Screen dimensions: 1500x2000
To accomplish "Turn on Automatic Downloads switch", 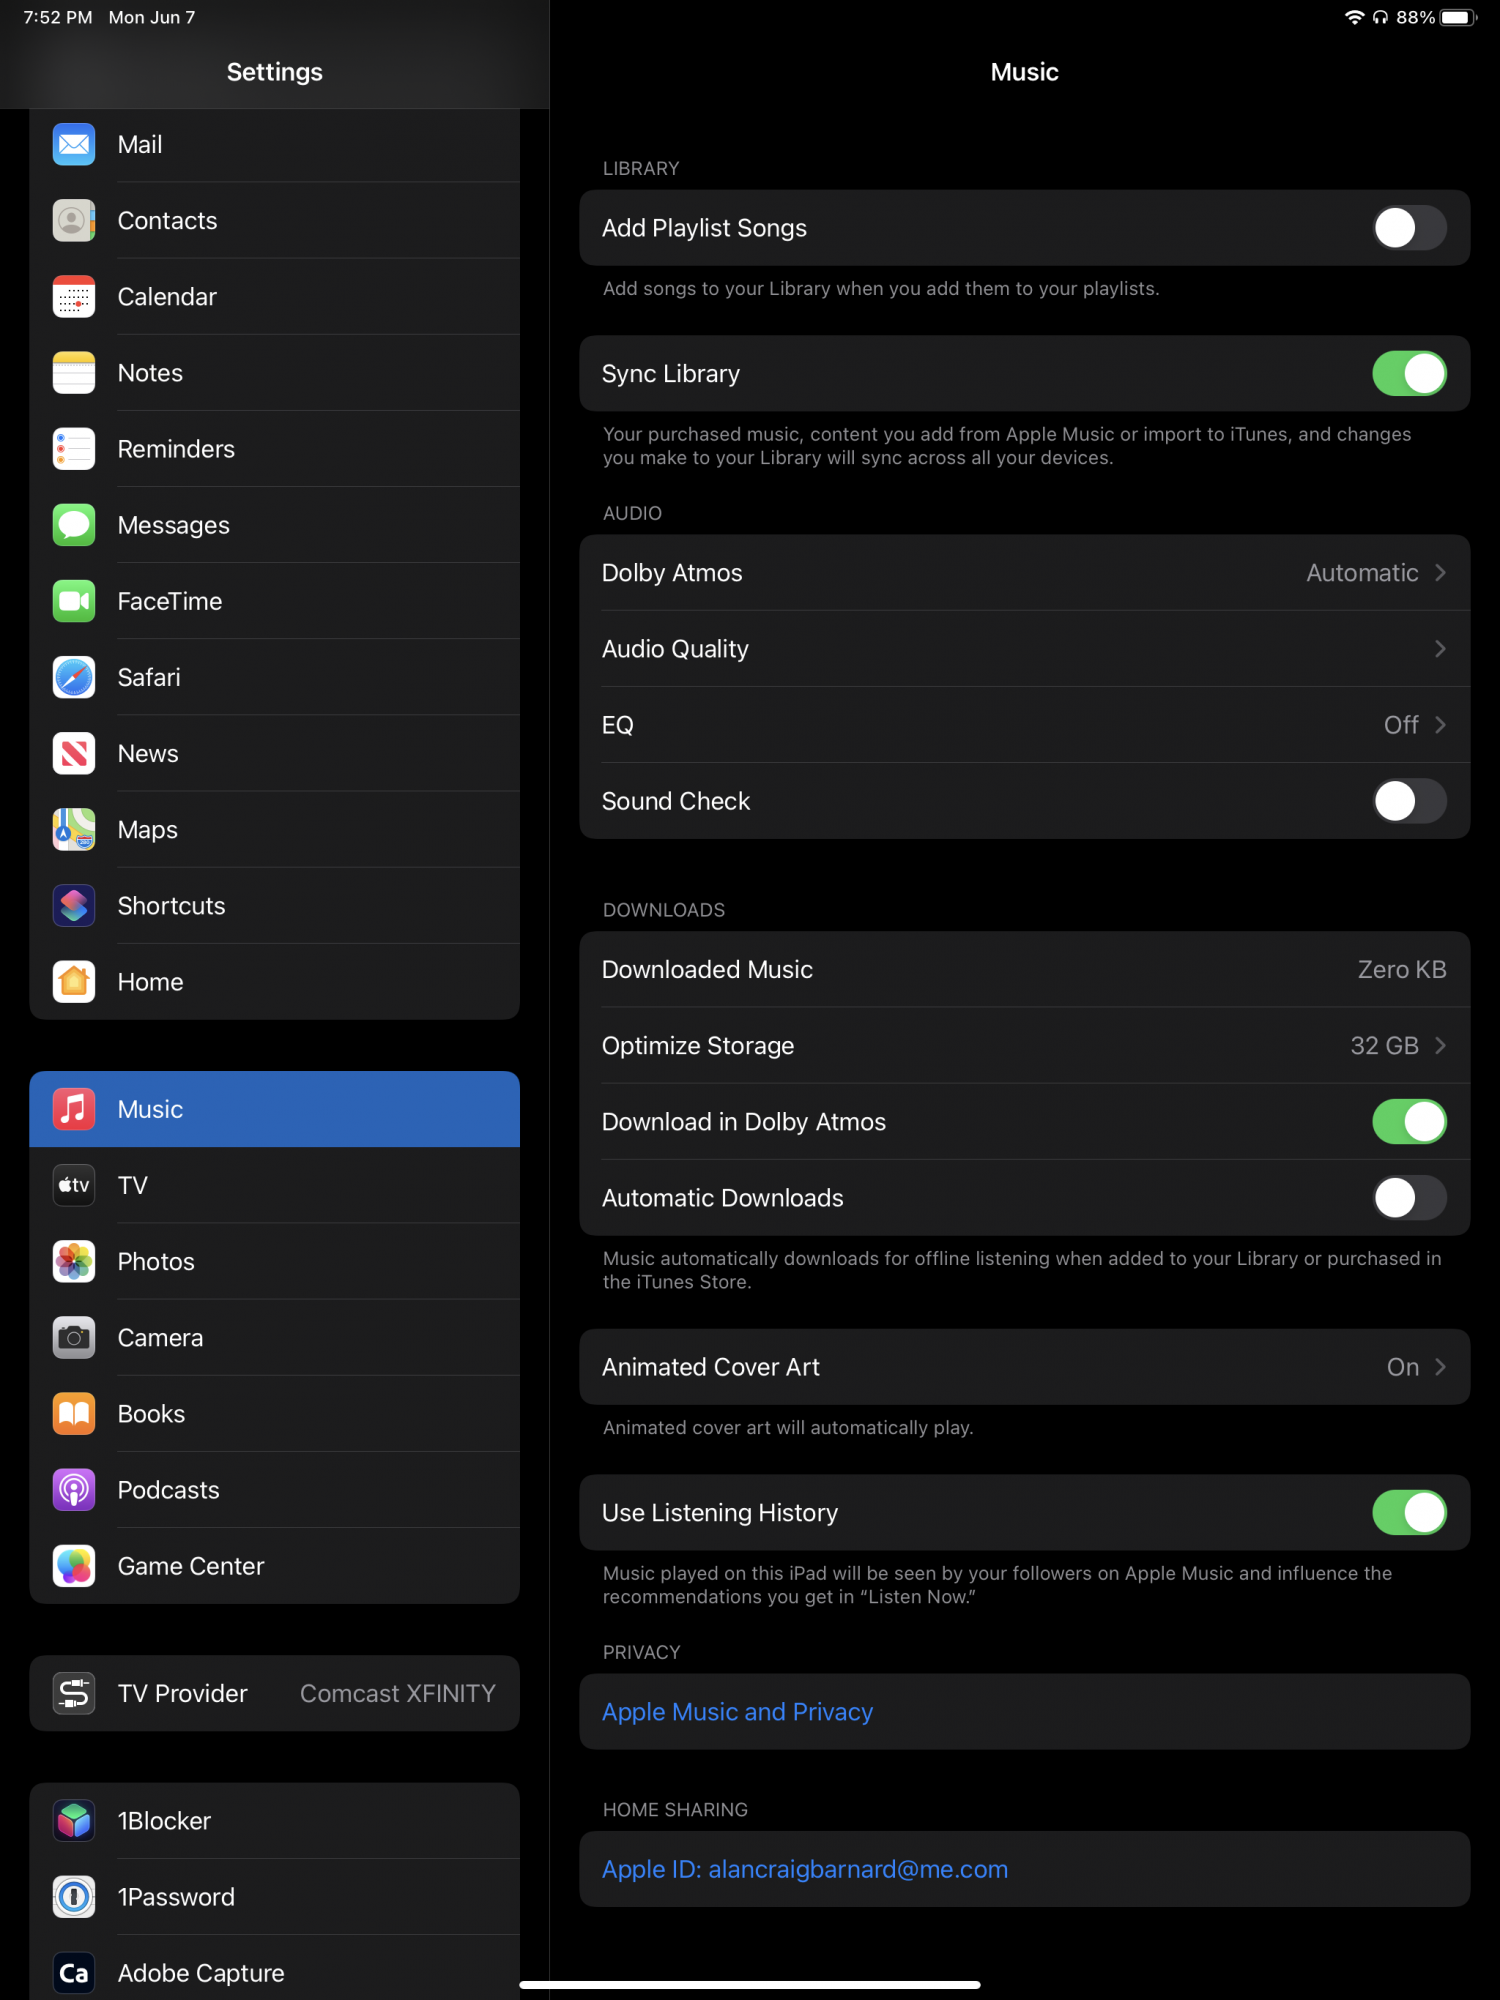I will click(x=1409, y=1198).
